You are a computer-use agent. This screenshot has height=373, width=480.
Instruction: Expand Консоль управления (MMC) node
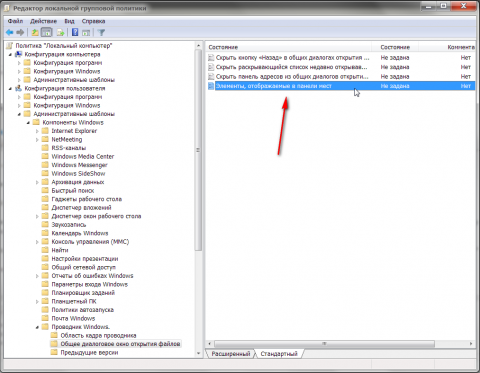(x=37, y=242)
